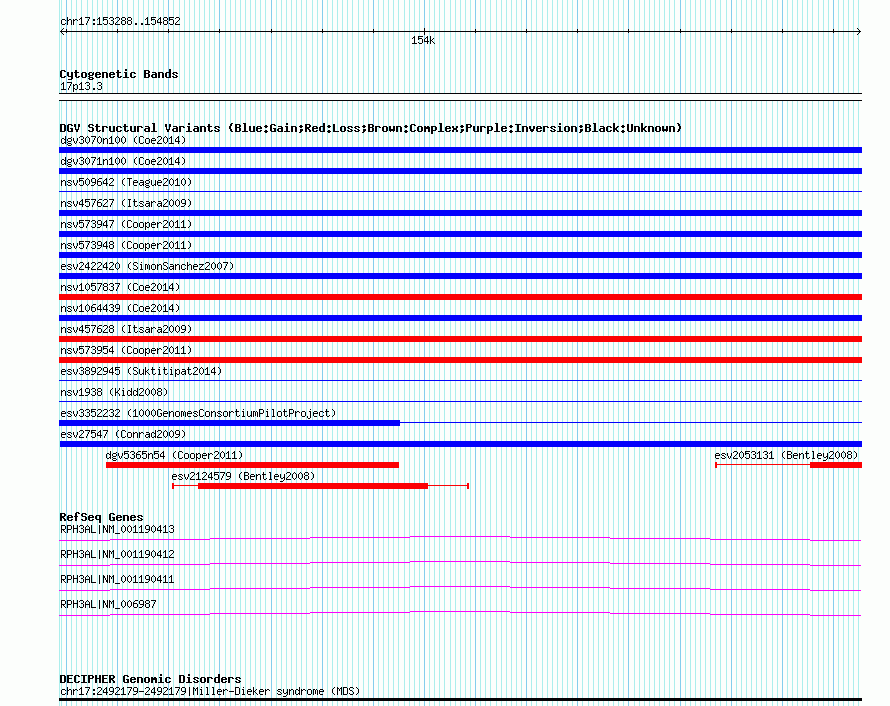The height and width of the screenshot is (706, 890).
Task: Open transcript RPH3AL|NM_001190411
Action: click(x=117, y=579)
